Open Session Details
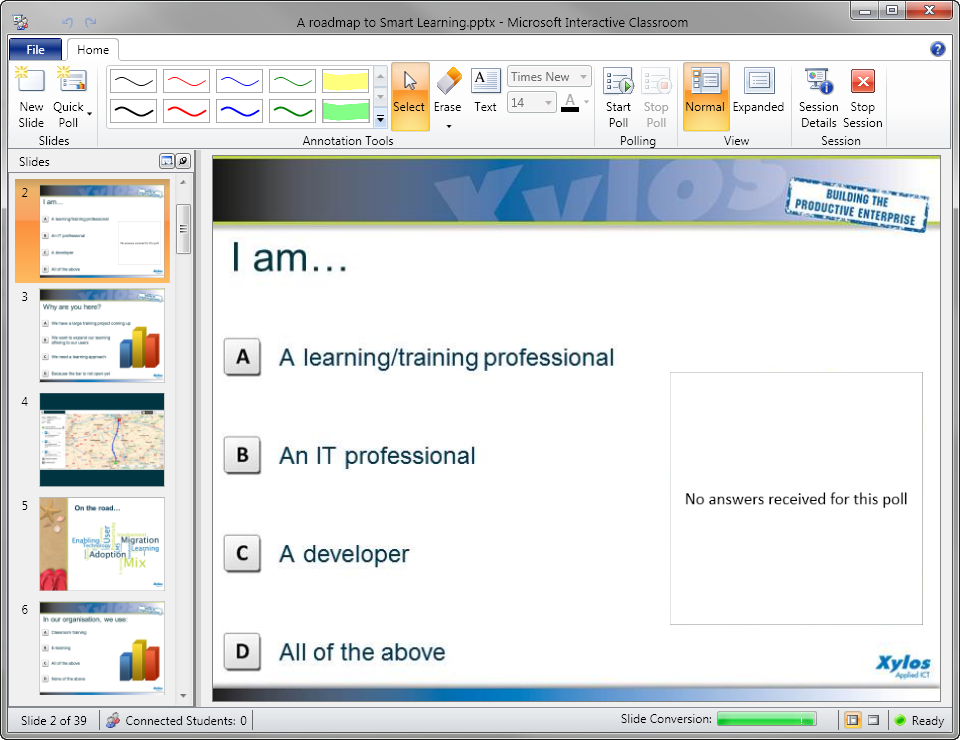This screenshot has height=740, width=960. click(x=819, y=97)
